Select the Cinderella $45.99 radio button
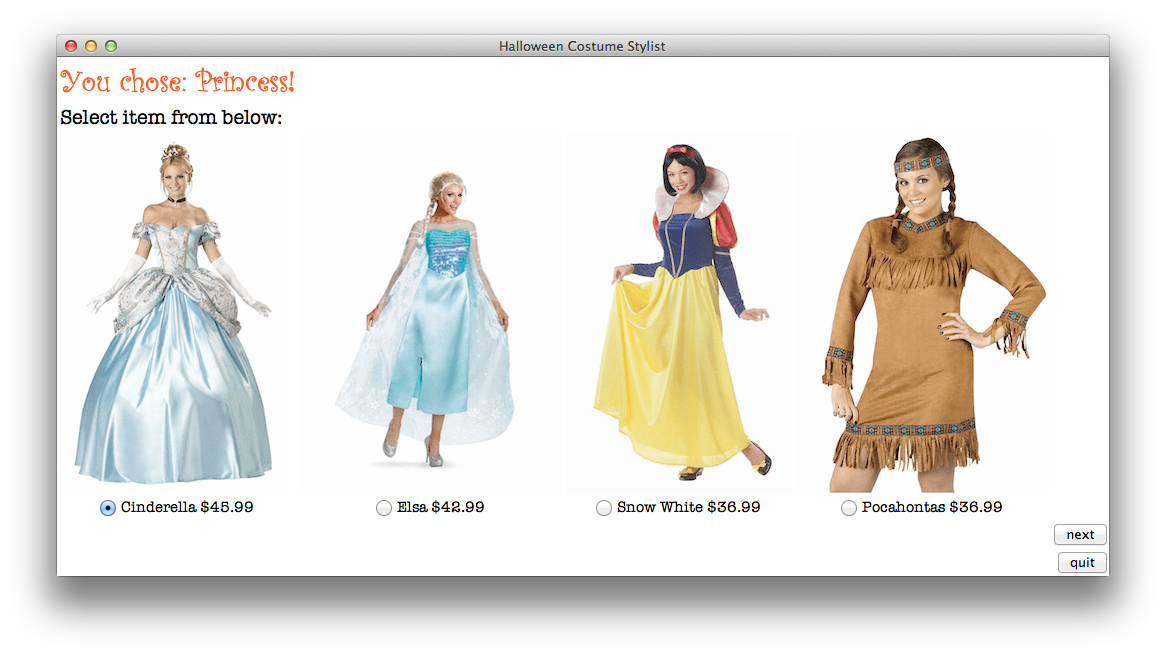The height and width of the screenshot is (655, 1166). point(108,508)
